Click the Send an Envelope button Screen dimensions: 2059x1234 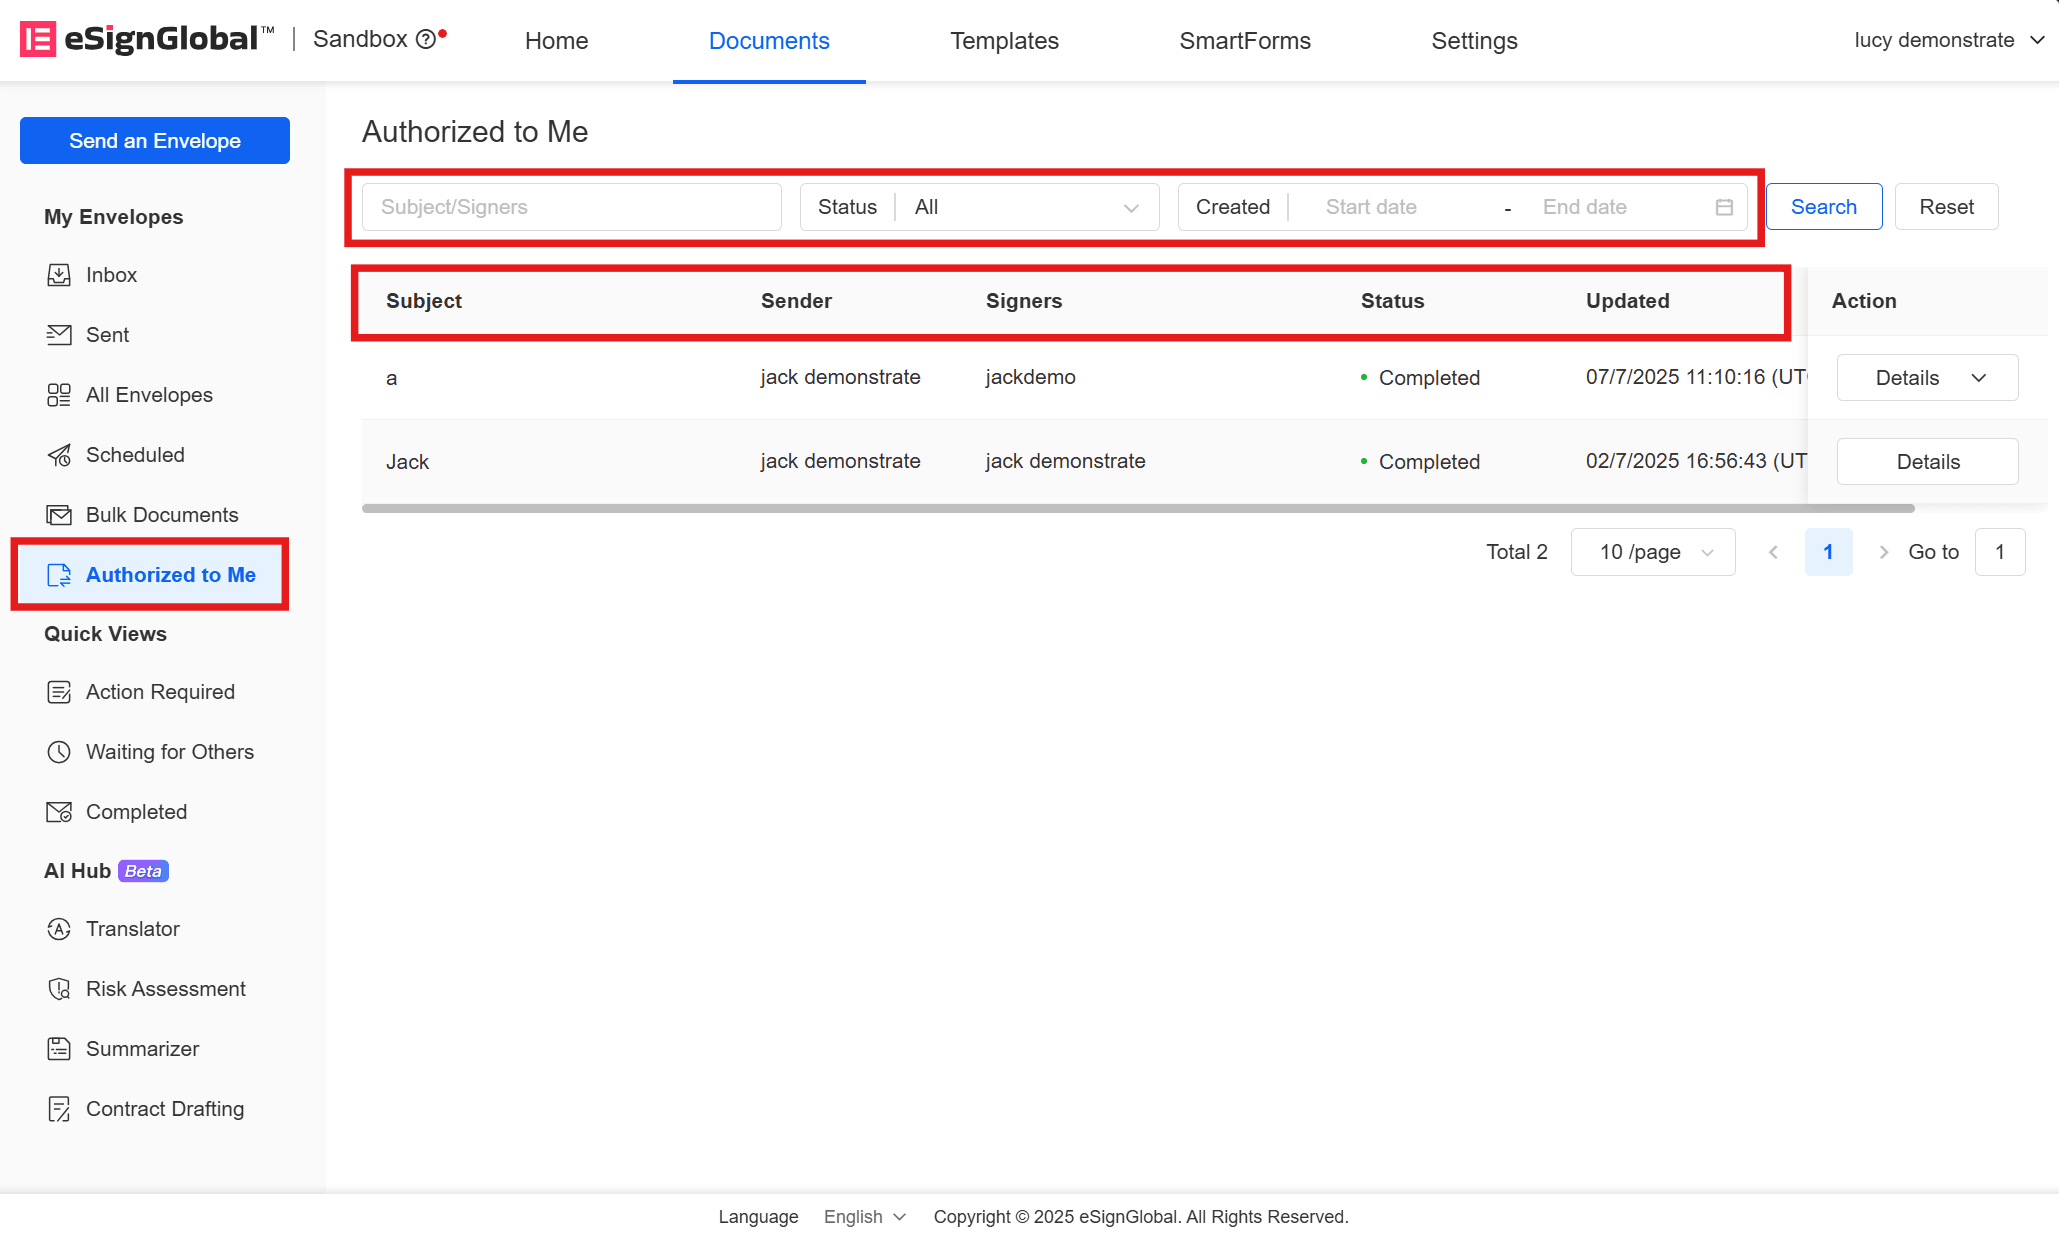tap(155, 141)
